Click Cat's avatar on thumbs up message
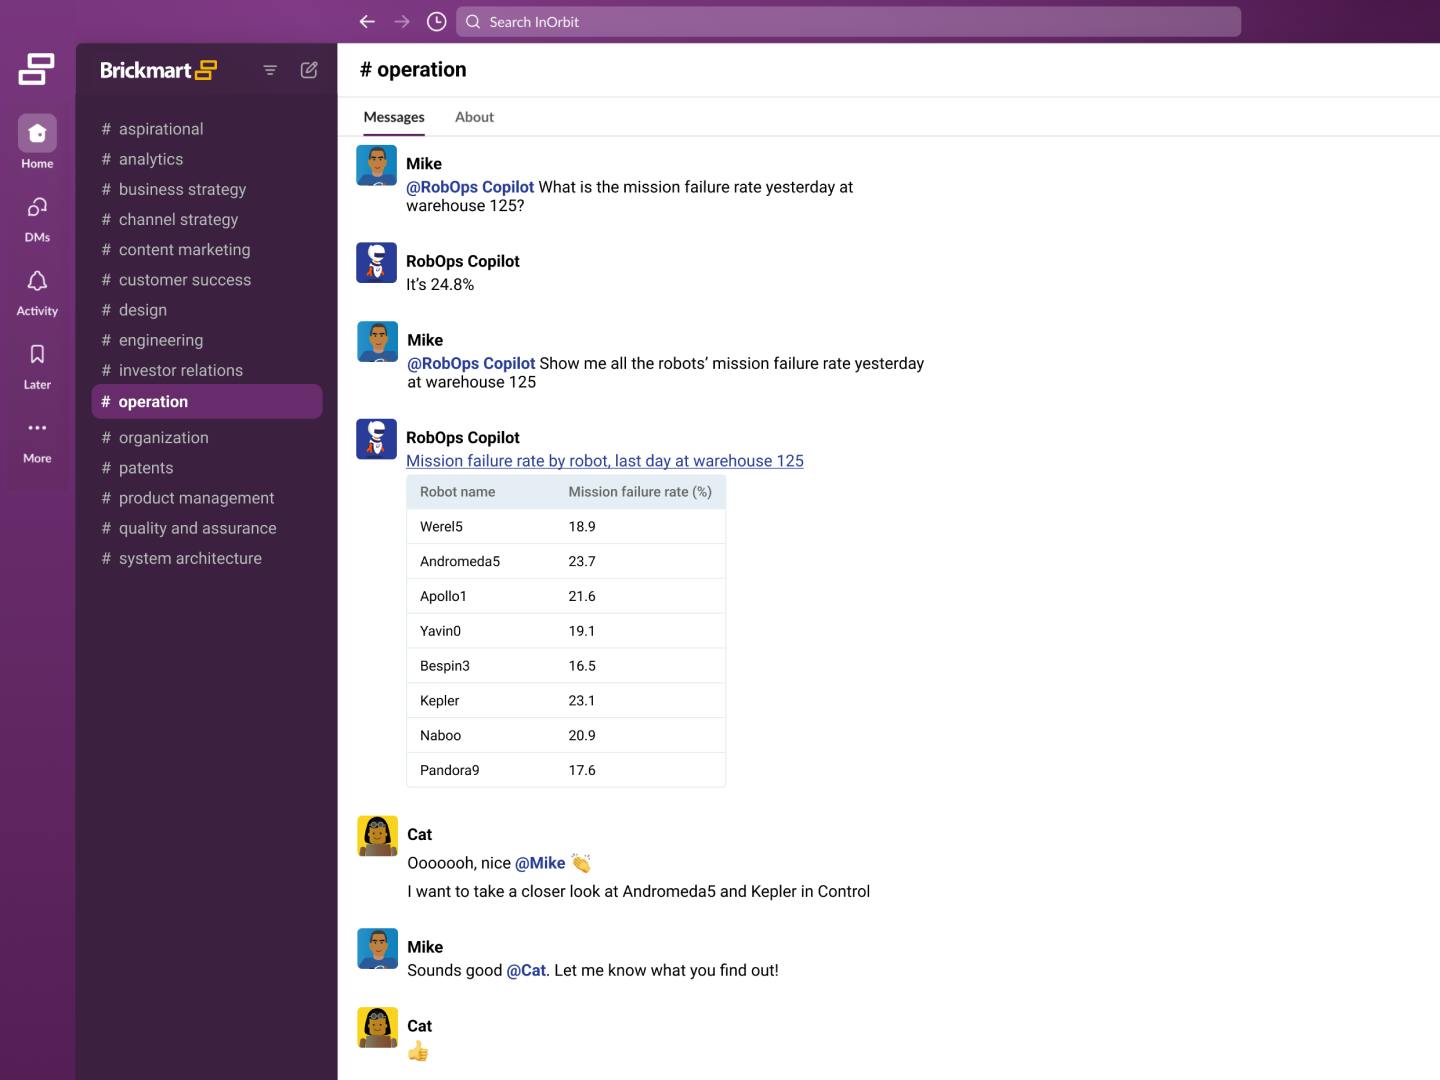 [x=377, y=1027]
